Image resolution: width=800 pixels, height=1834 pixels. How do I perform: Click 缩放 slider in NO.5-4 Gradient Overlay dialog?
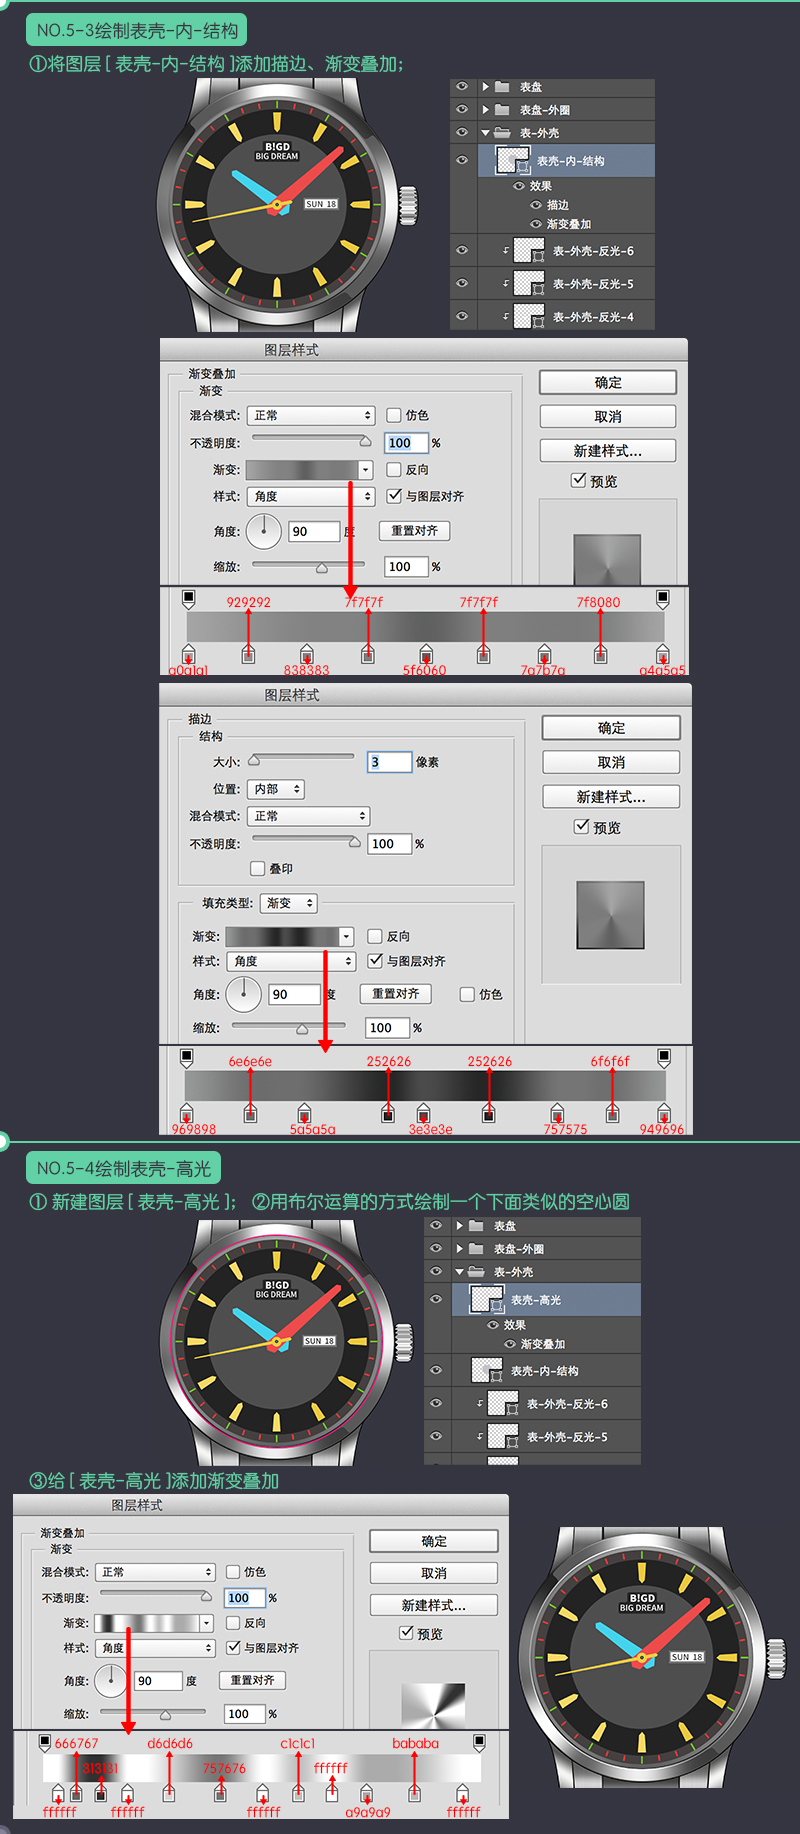(153, 1713)
